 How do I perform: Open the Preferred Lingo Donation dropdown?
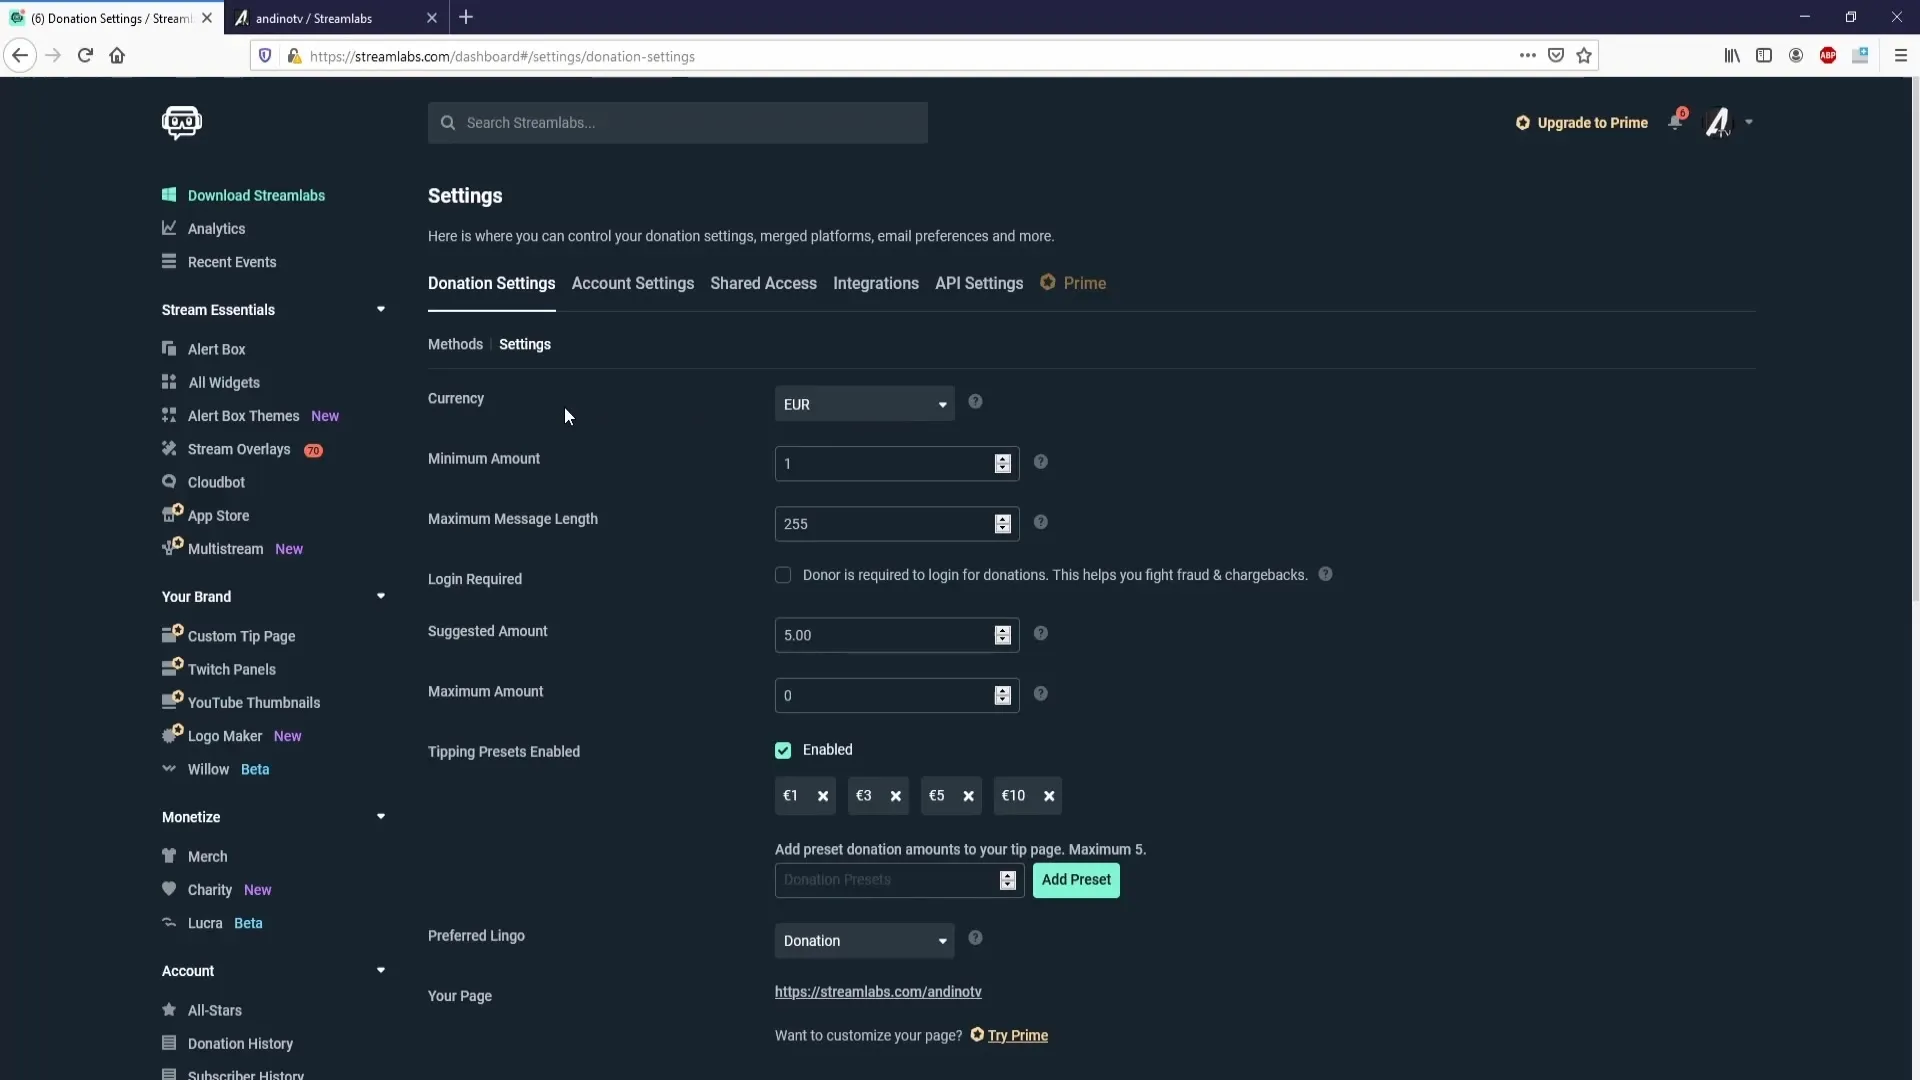(864, 941)
